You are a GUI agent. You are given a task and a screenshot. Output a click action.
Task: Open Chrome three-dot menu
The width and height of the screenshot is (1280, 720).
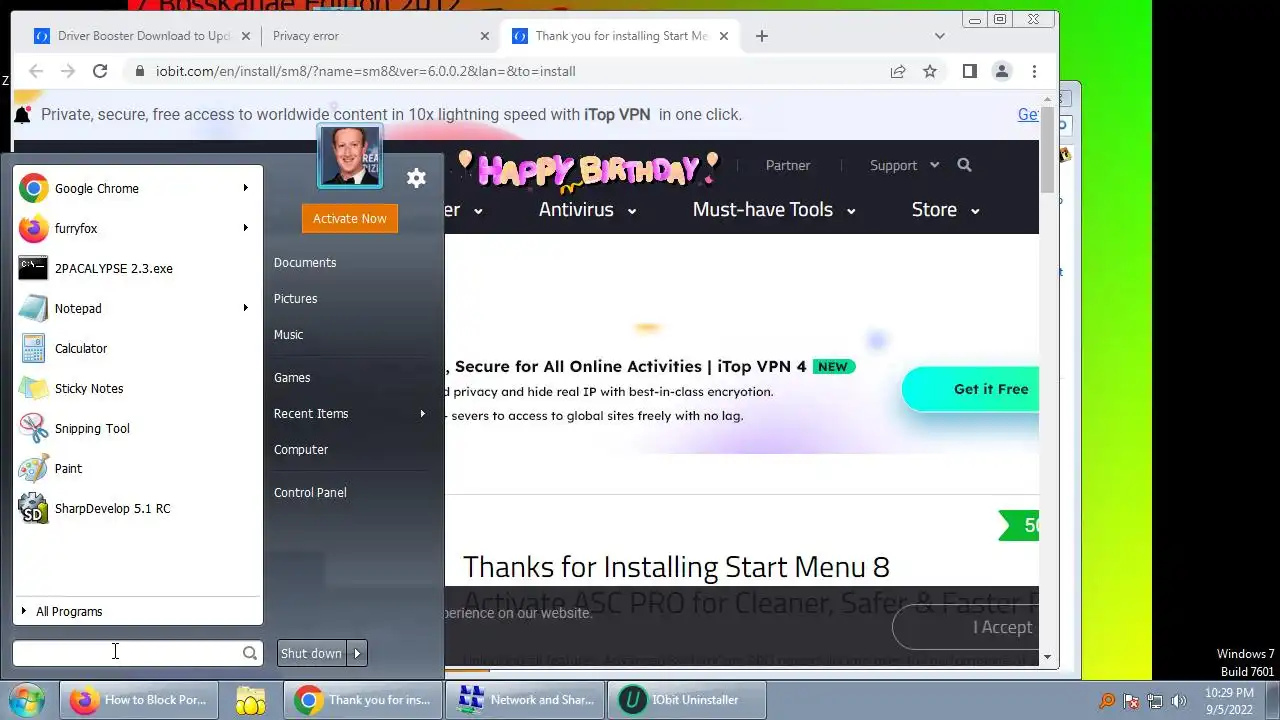[x=1034, y=71]
